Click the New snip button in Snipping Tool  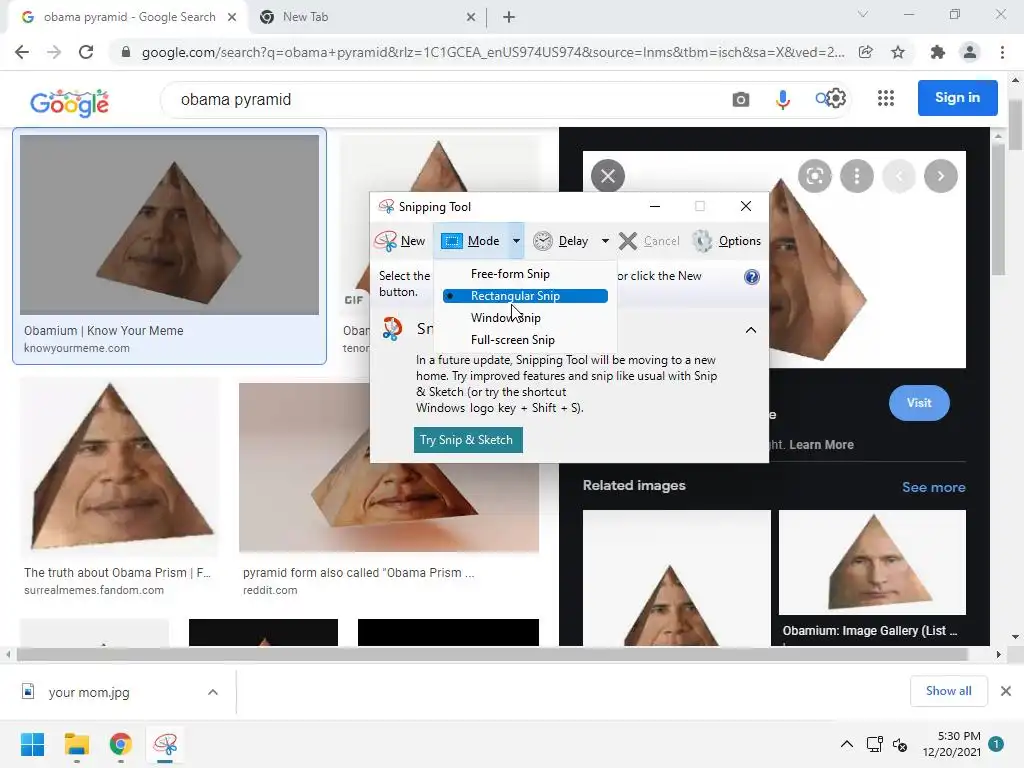[x=400, y=241]
